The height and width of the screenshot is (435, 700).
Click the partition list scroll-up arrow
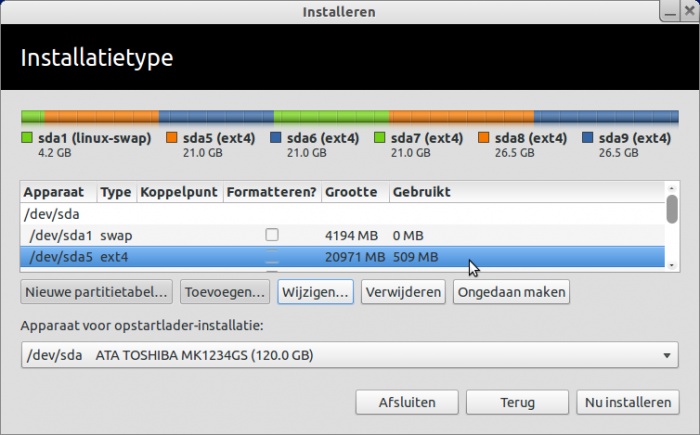(x=672, y=188)
